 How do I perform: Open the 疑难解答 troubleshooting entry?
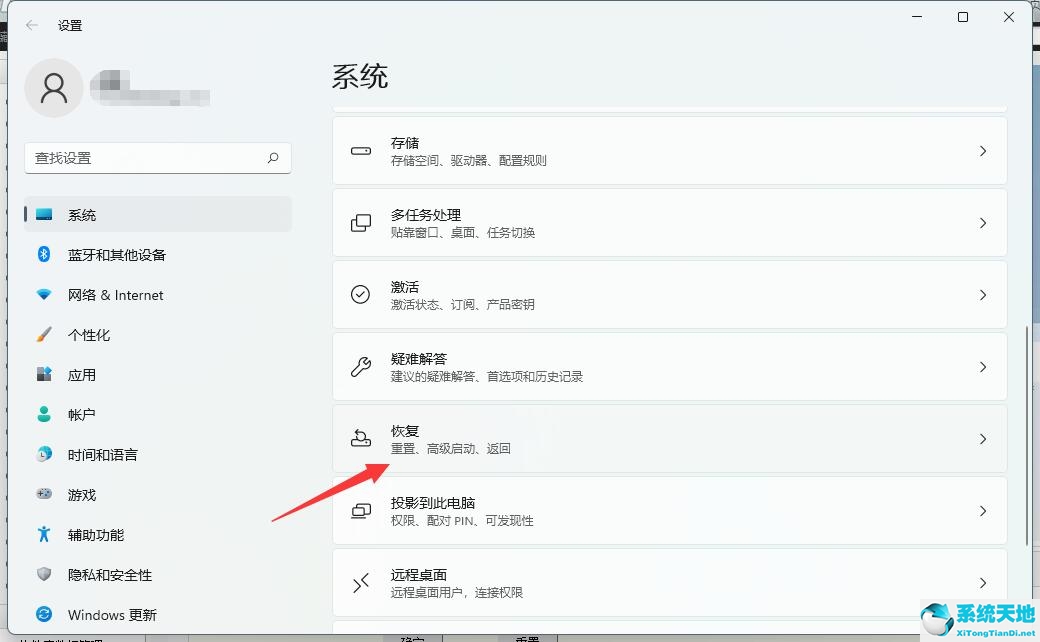click(670, 366)
